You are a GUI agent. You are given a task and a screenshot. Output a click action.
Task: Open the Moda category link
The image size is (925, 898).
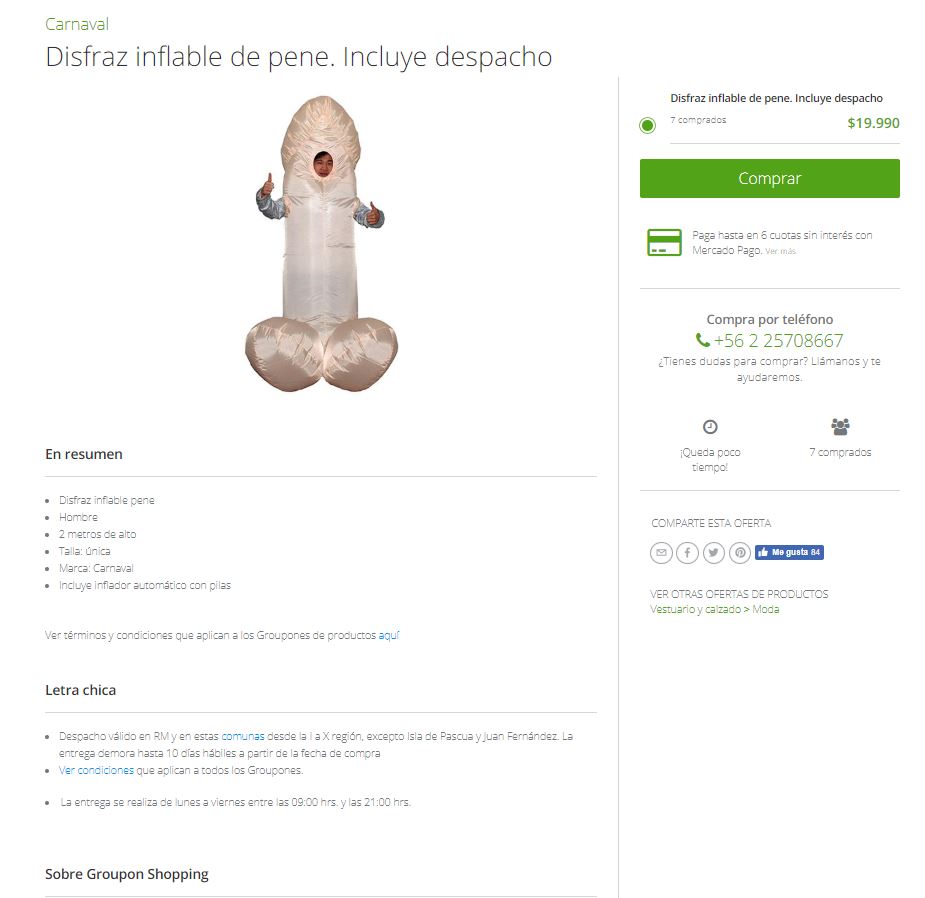pos(766,609)
